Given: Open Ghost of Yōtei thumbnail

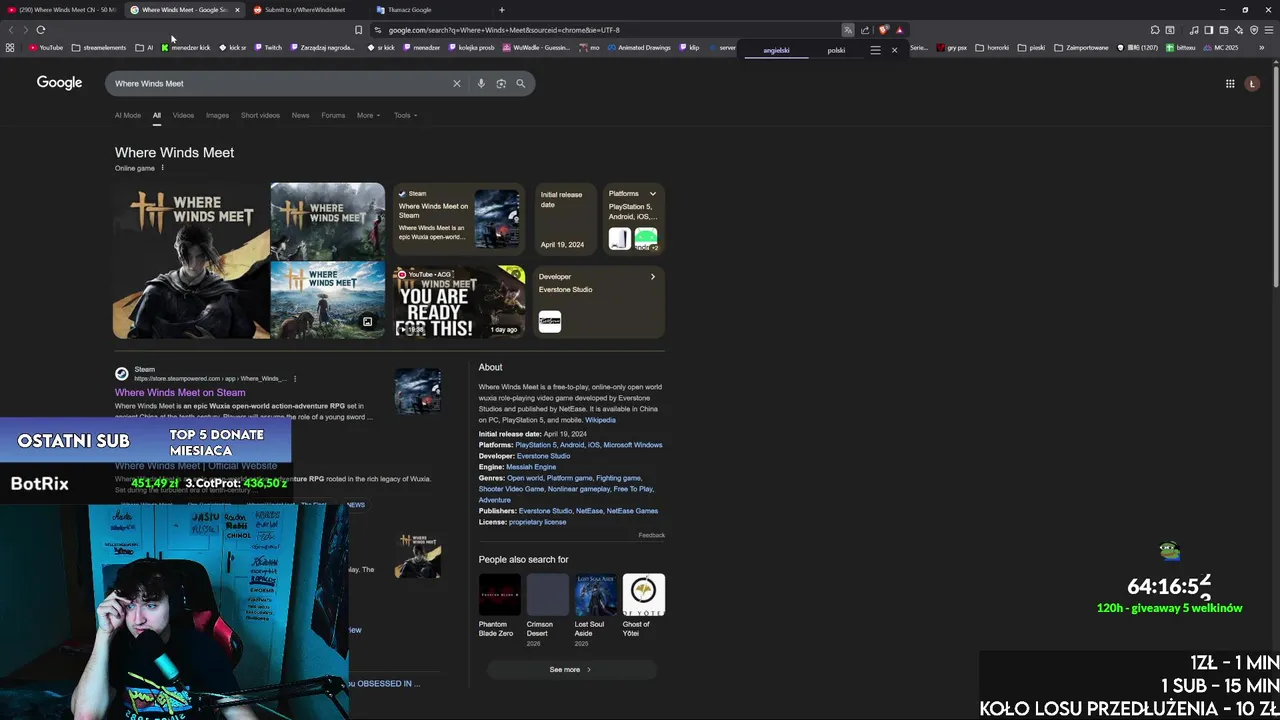Looking at the screenshot, I should click(643, 595).
